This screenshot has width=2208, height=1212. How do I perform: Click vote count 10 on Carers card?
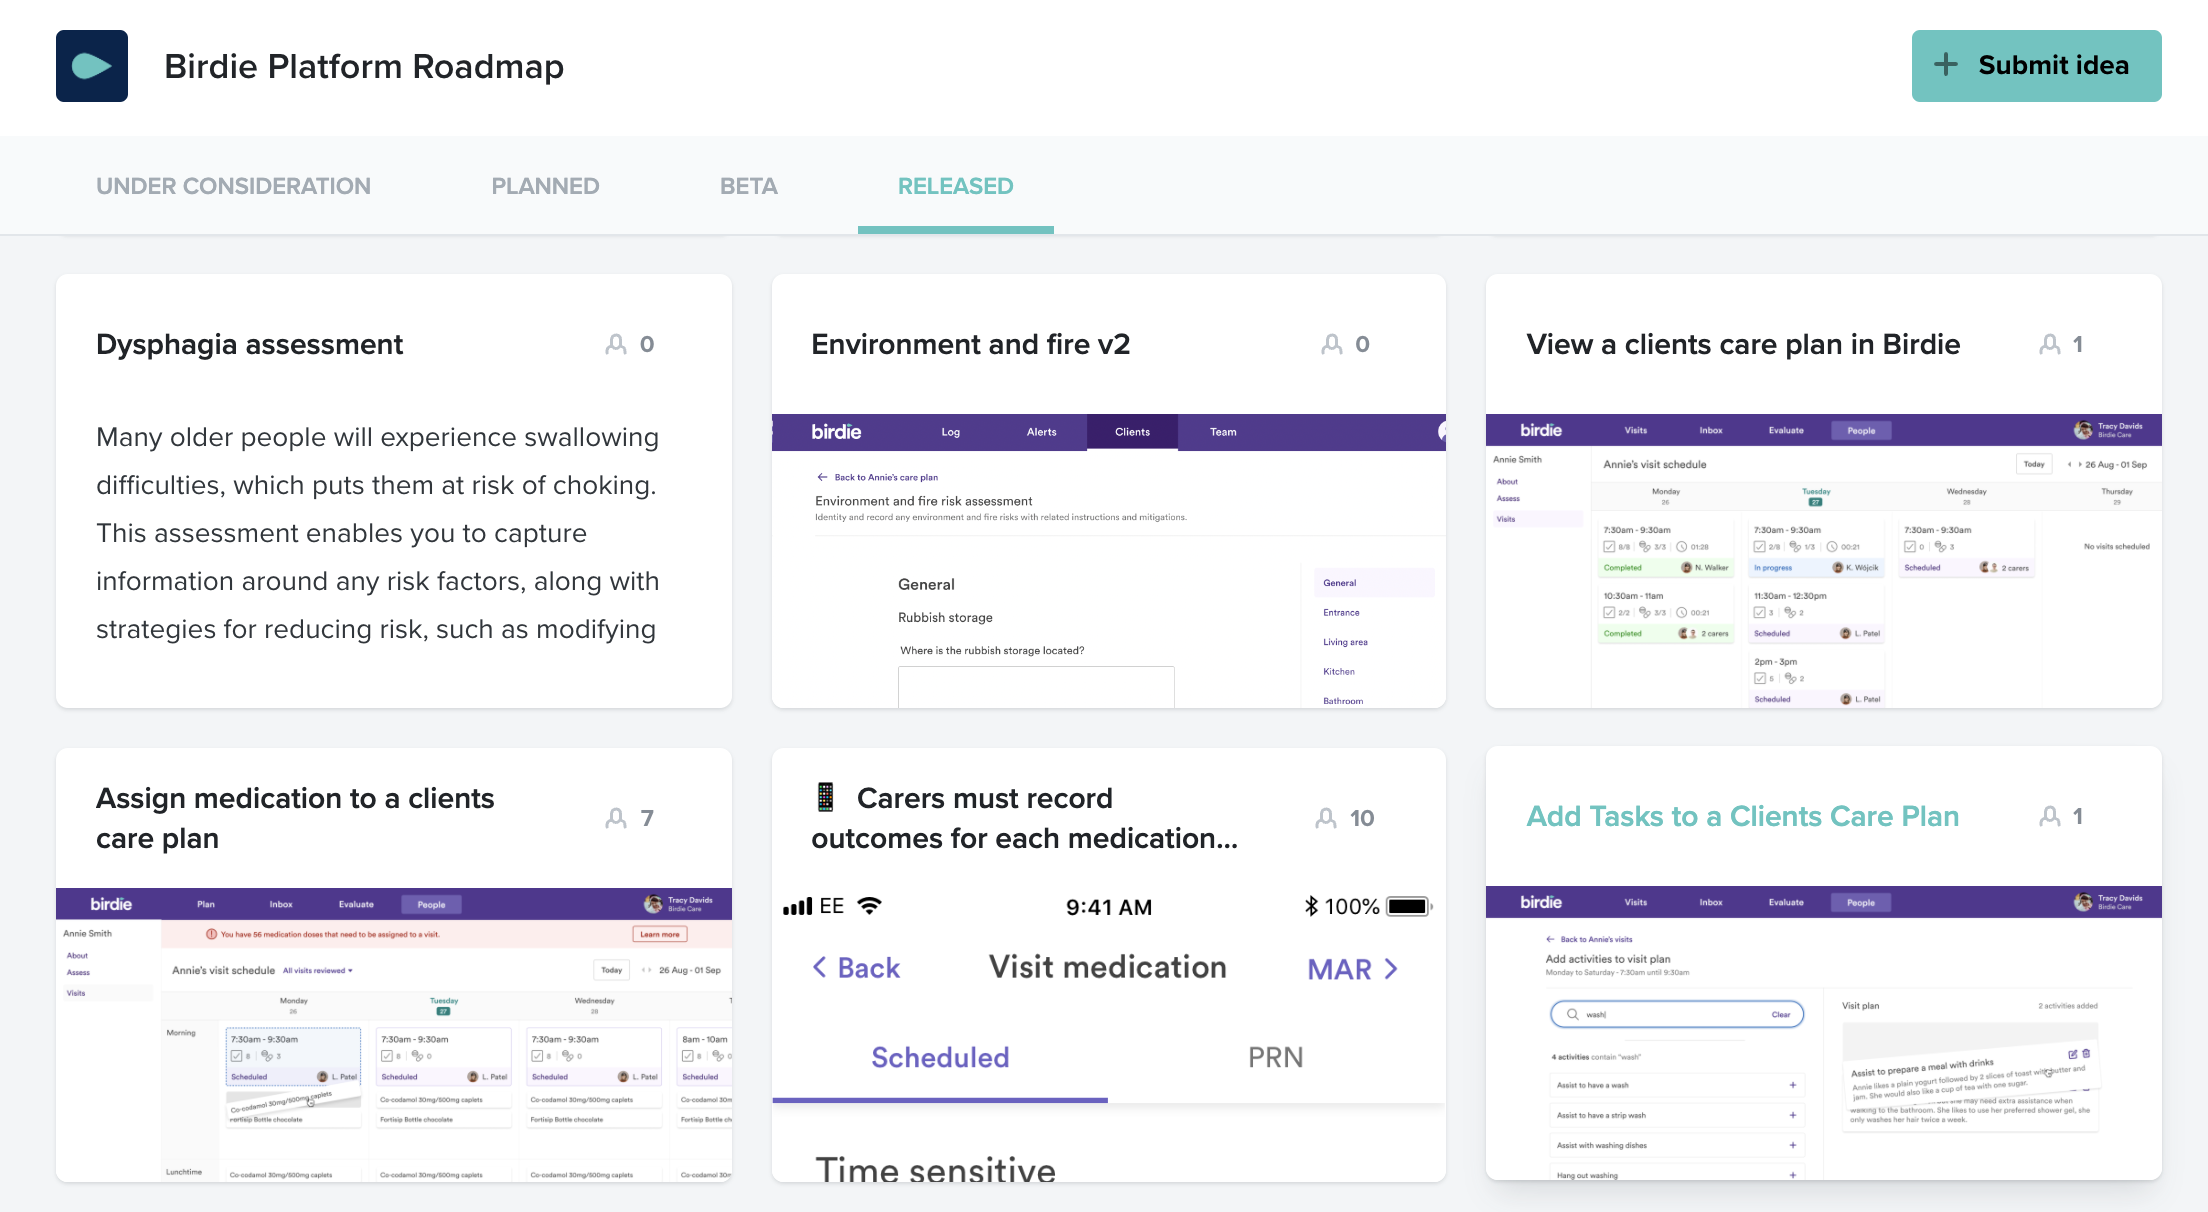click(1362, 818)
